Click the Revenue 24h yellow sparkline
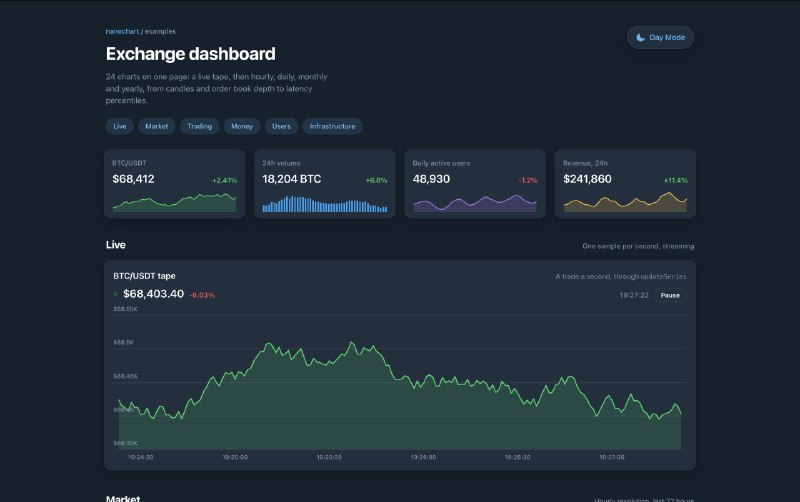 click(625, 202)
